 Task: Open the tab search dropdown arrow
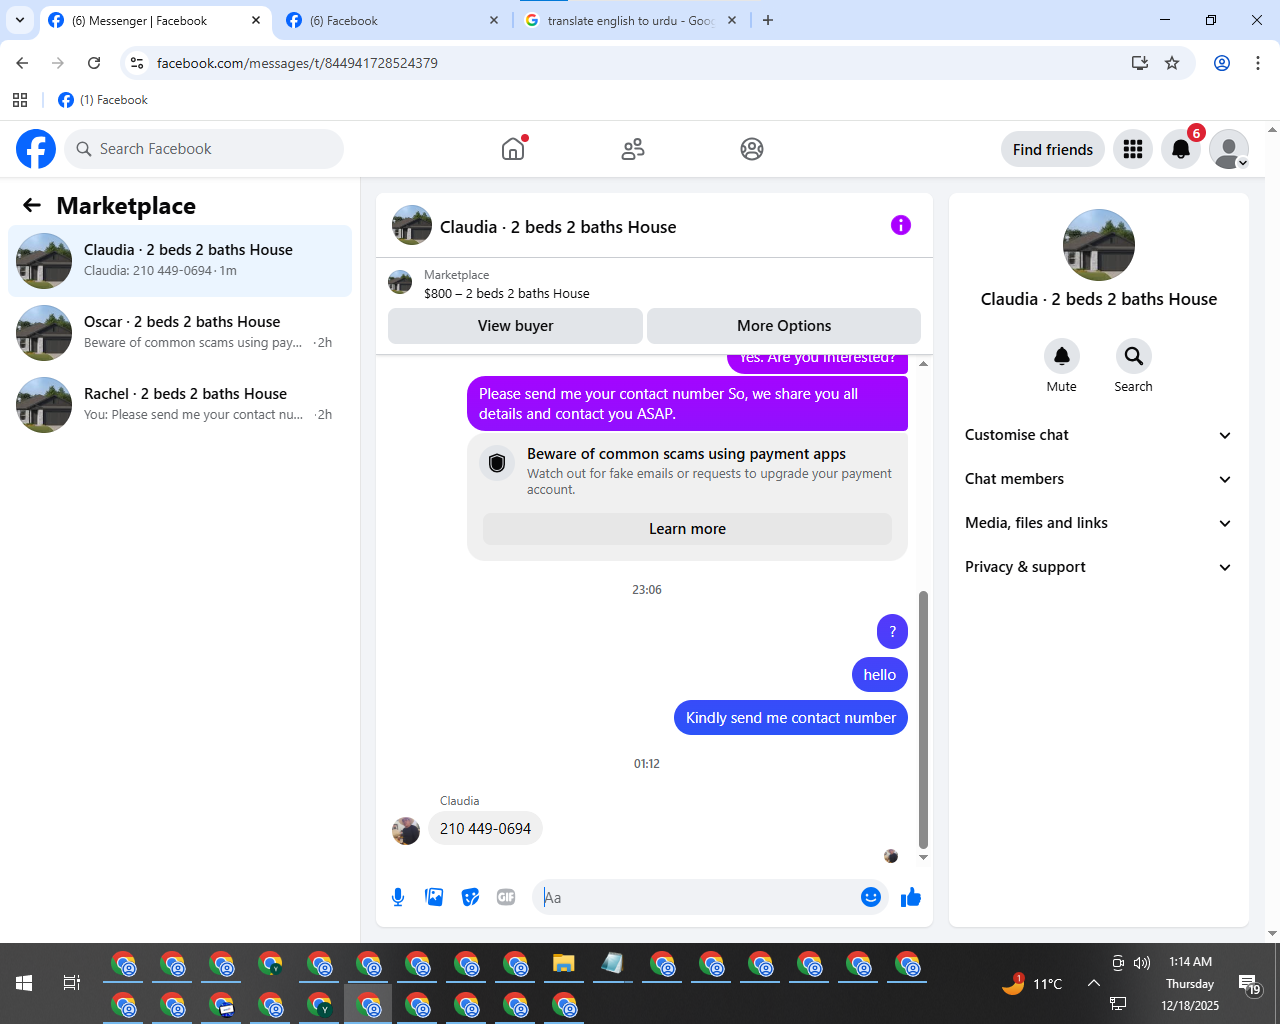point(20,20)
